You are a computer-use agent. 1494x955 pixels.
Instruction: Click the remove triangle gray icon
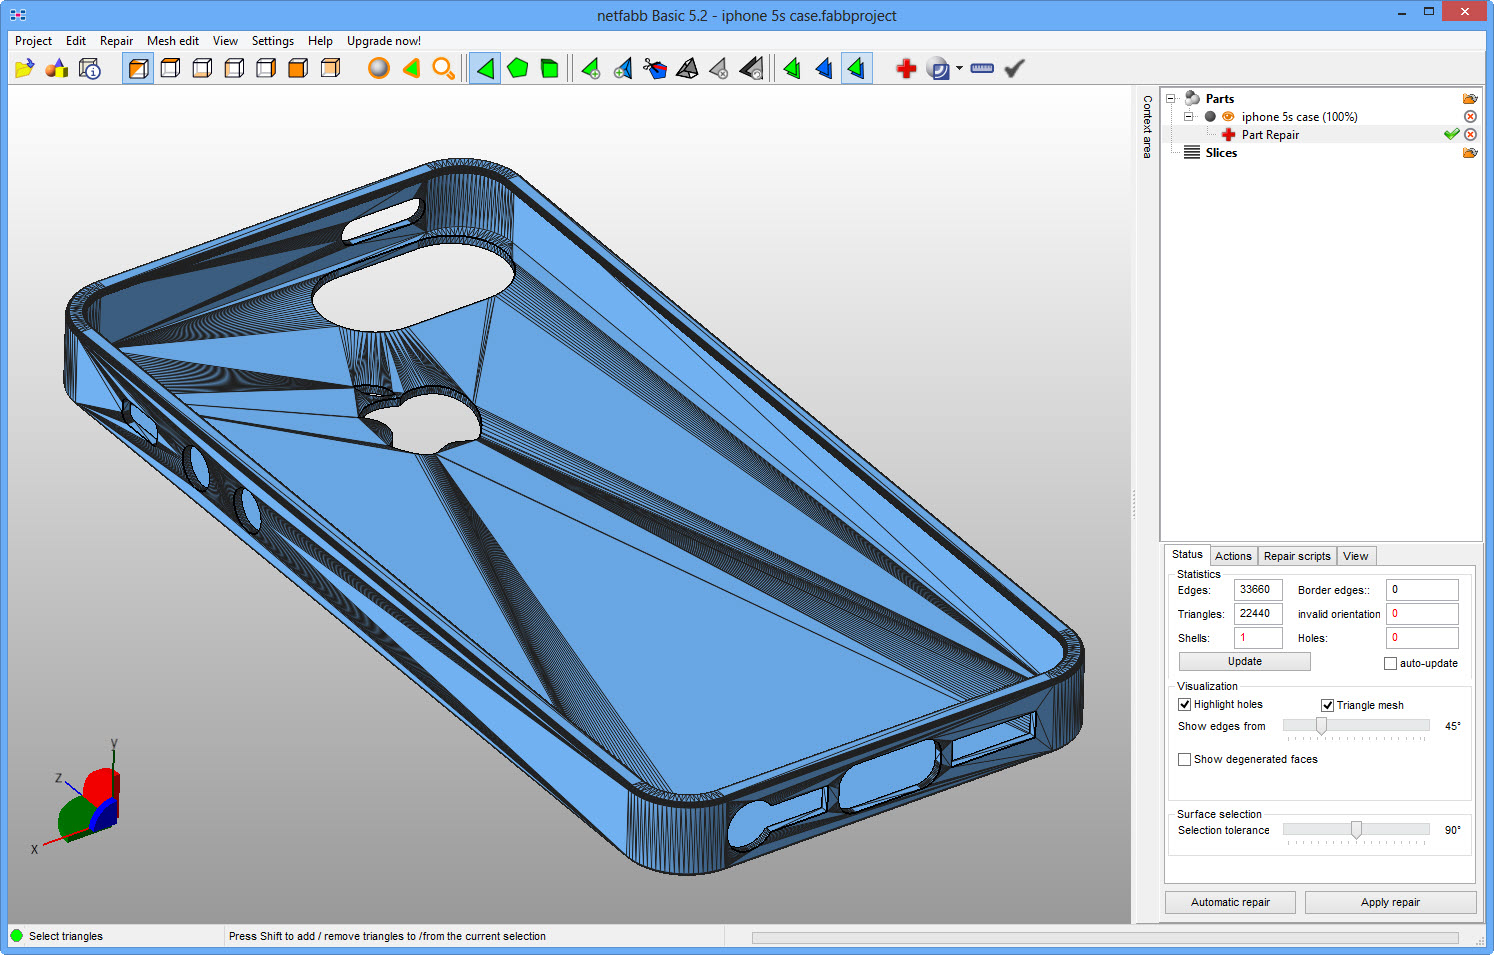[x=719, y=68]
